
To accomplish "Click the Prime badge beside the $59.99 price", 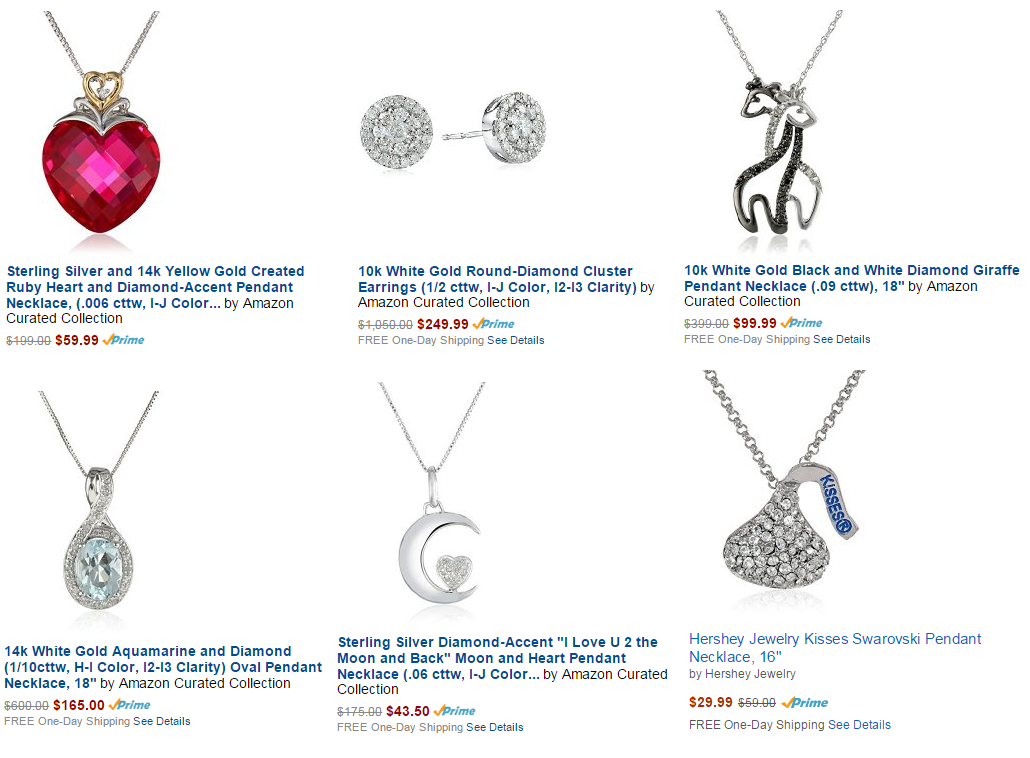I will pyautogui.click(x=123, y=340).
